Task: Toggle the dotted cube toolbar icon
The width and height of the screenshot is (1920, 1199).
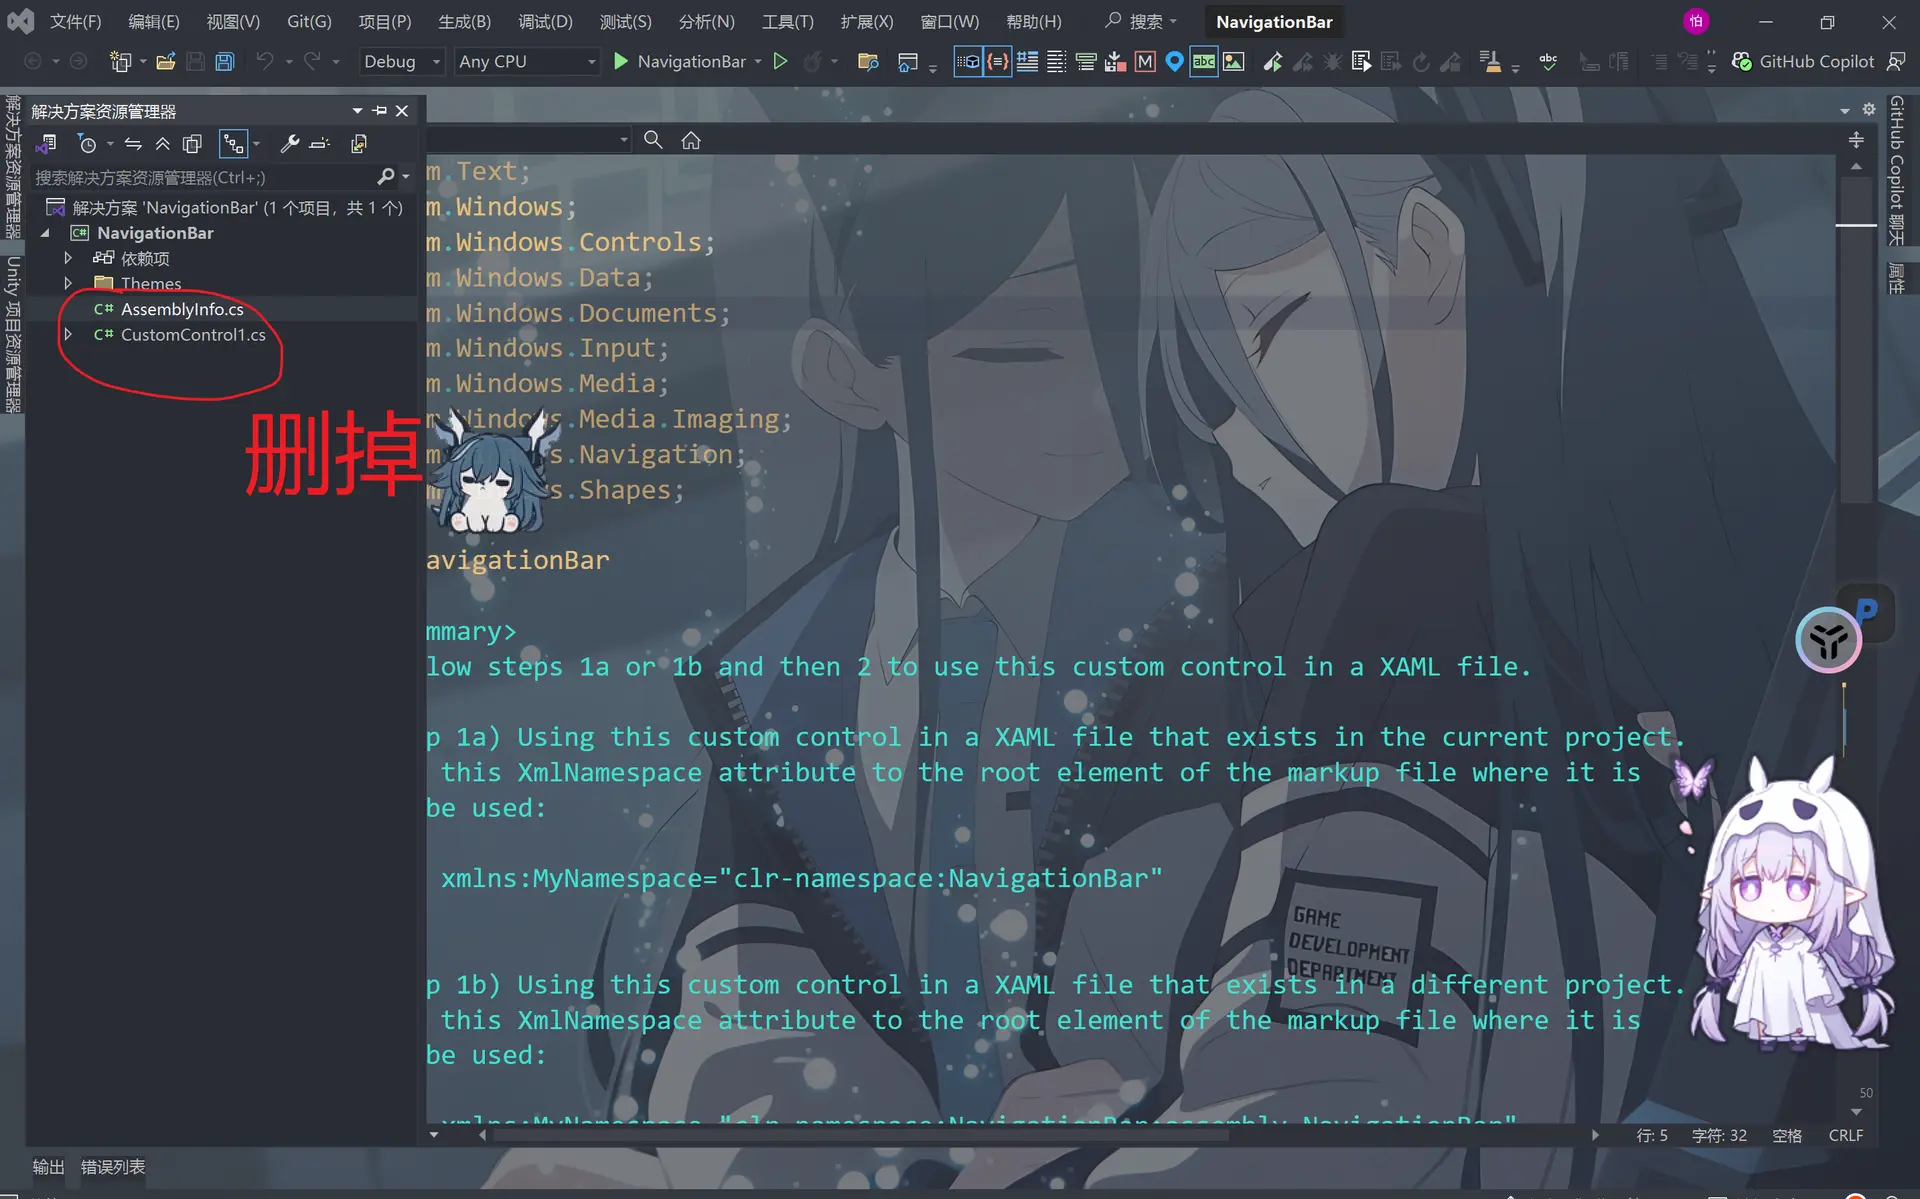Action: click(x=968, y=62)
